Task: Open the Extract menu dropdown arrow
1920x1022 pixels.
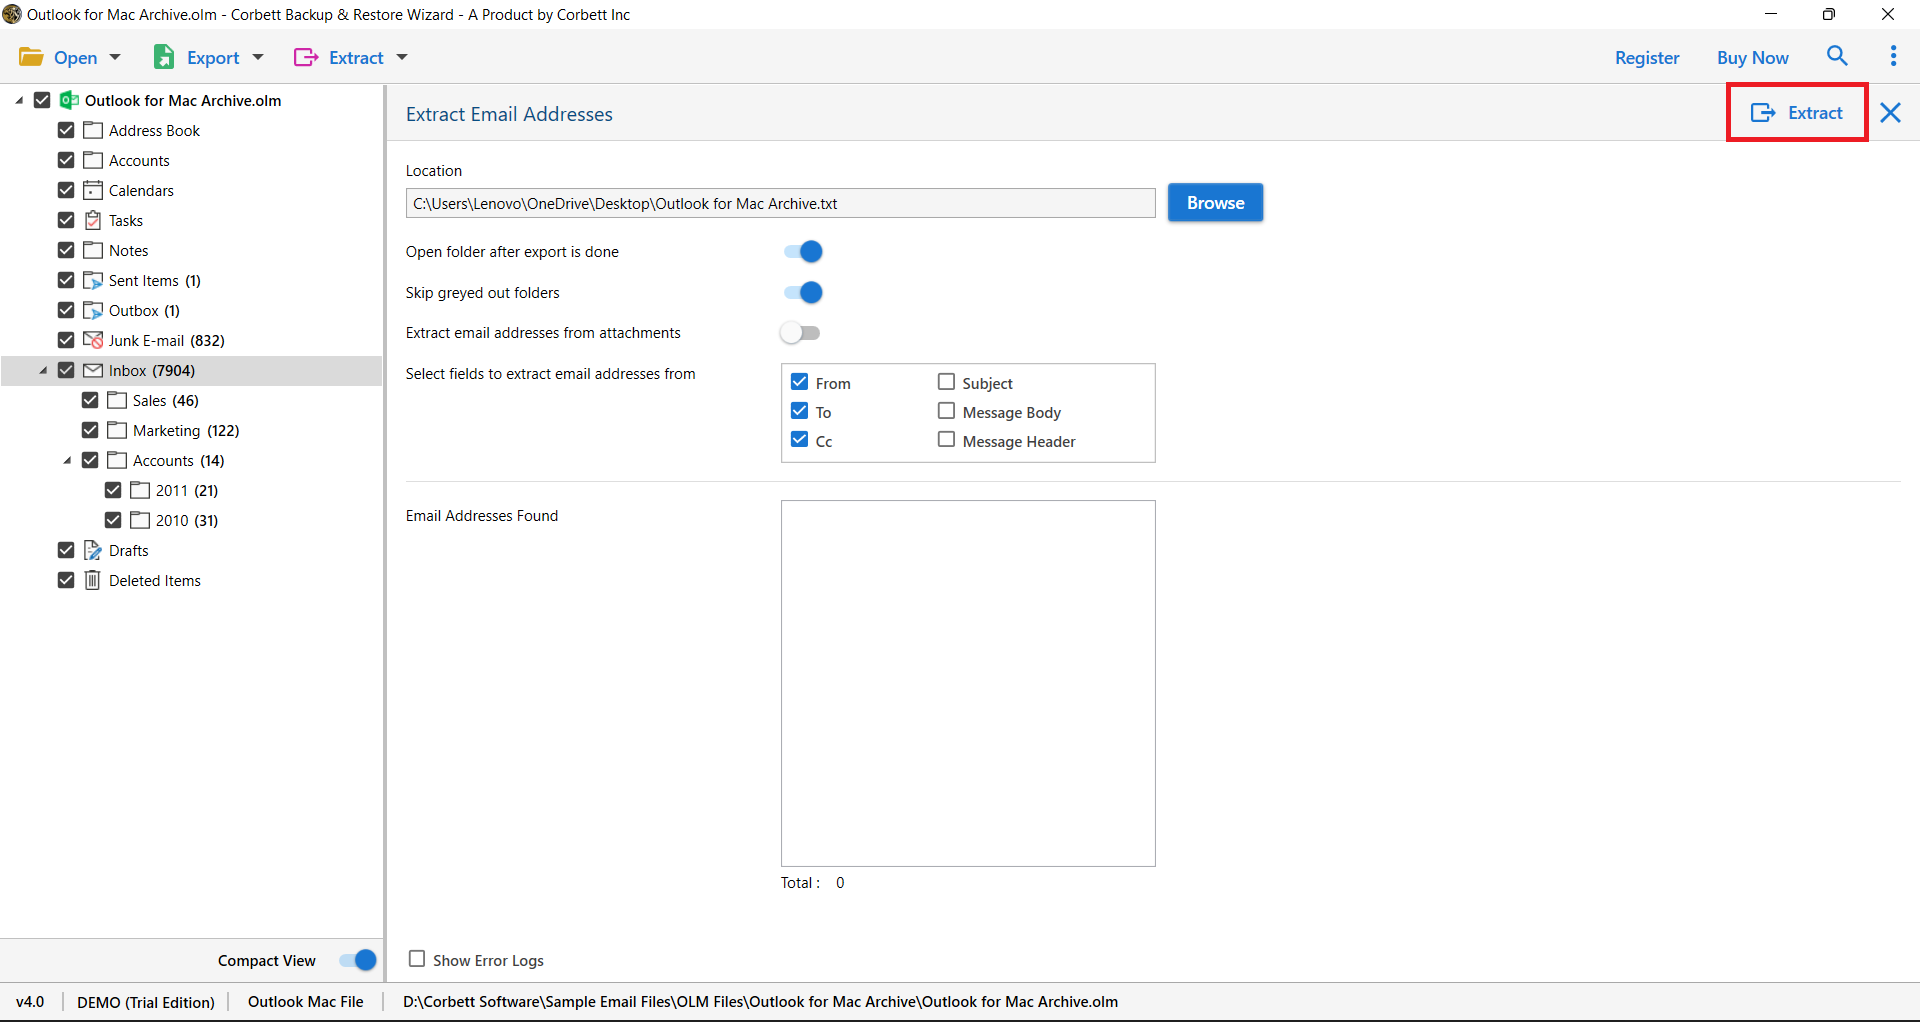Action: [x=402, y=58]
